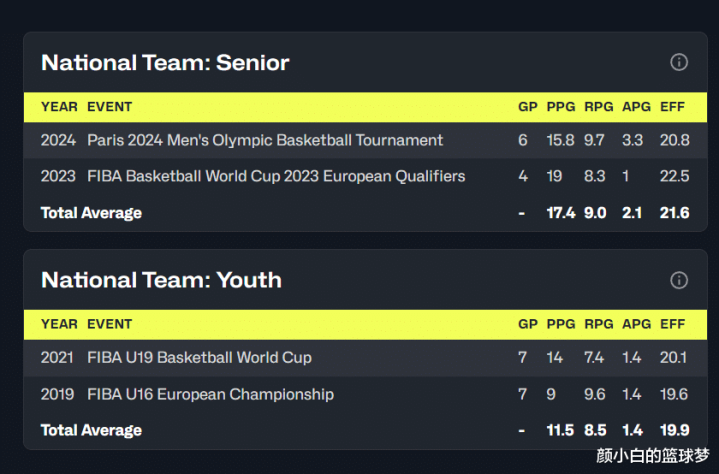Click the YEAR header in Senior table

coord(59,107)
